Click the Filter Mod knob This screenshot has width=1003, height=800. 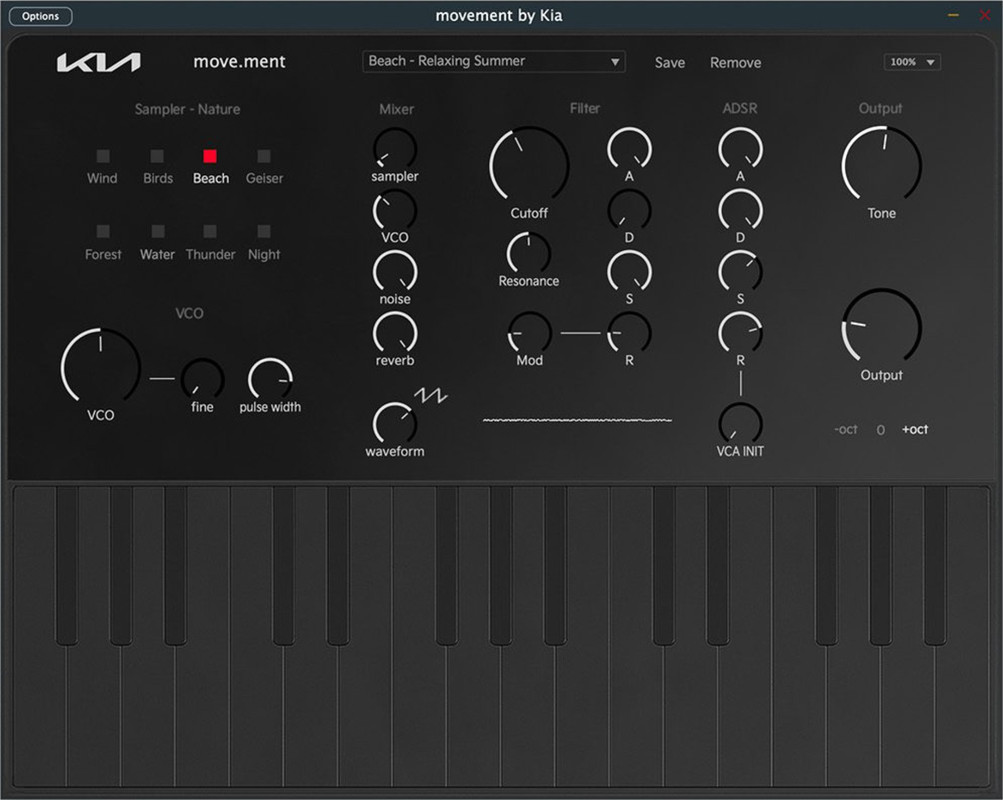(x=530, y=333)
